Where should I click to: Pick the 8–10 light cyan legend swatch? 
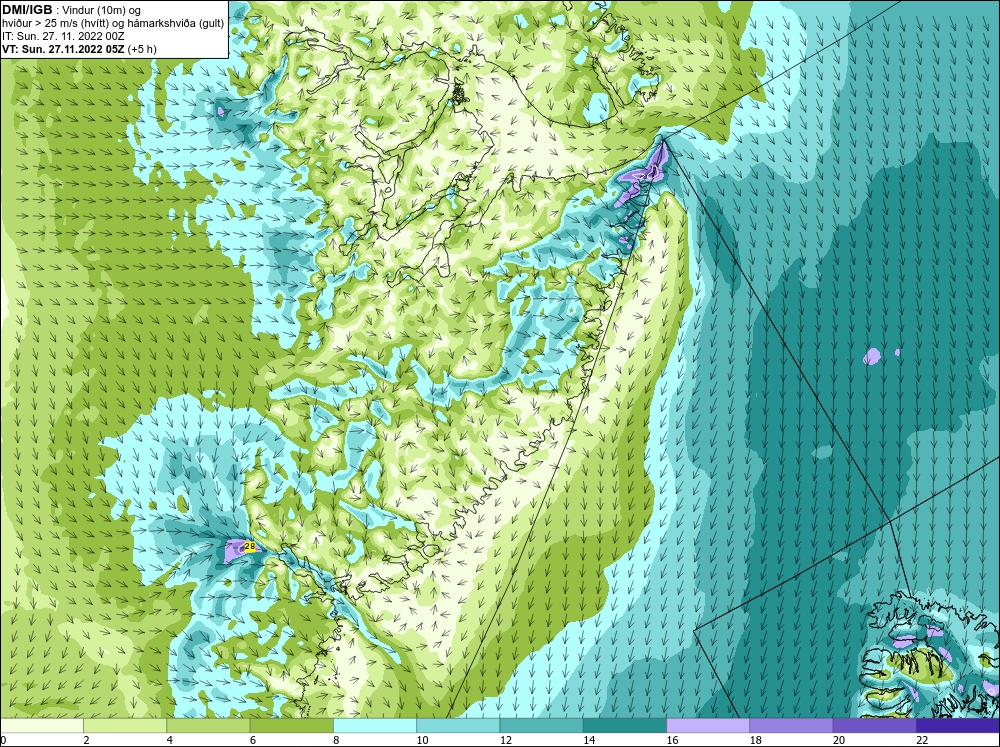pyautogui.click(x=375, y=726)
